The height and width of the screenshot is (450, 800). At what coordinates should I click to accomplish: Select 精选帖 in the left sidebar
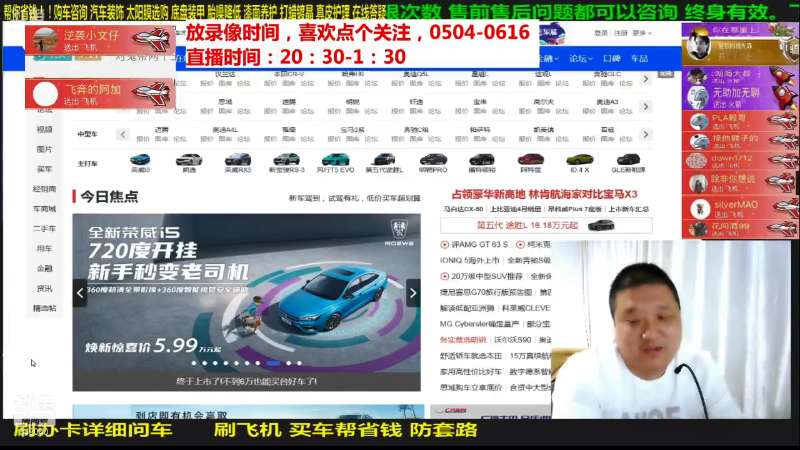coord(44,308)
